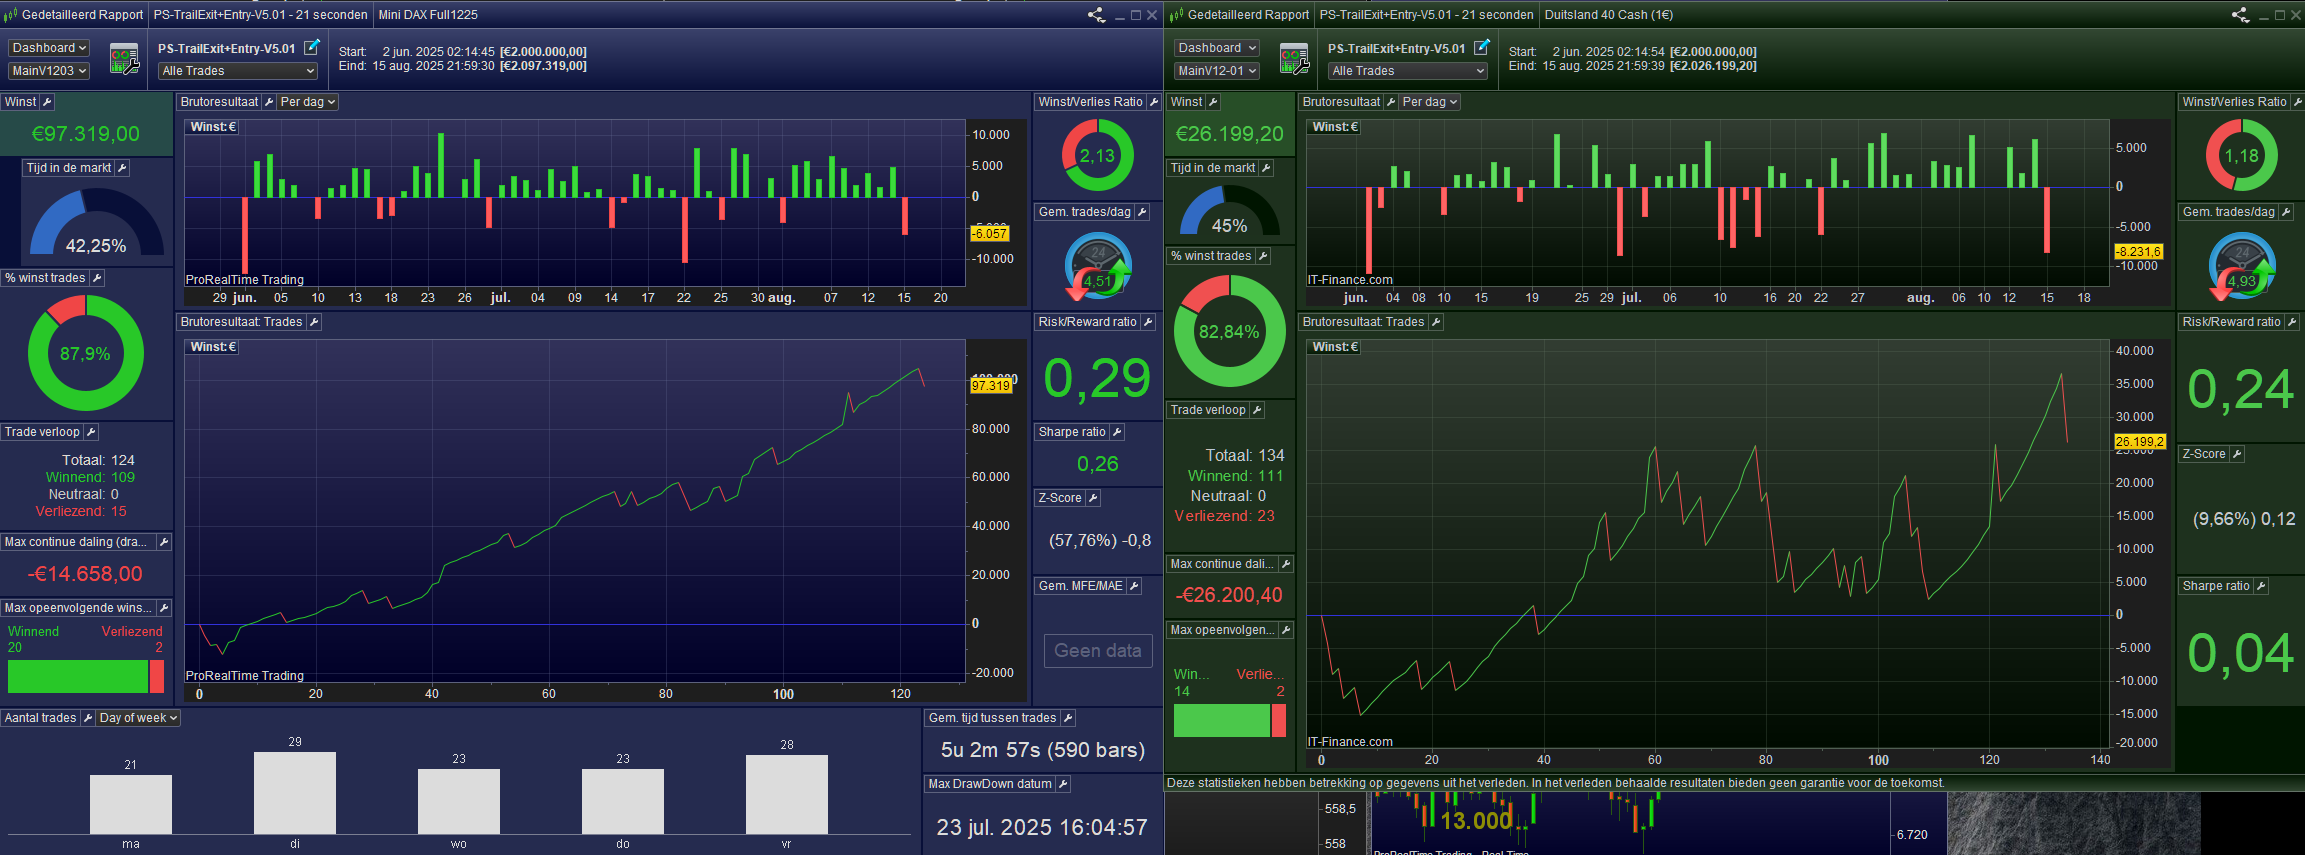The width and height of the screenshot is (2305, 855).
Task: Click Sharpe ratio wrench in Duitsland 40 window
Action: point(2261,586)
